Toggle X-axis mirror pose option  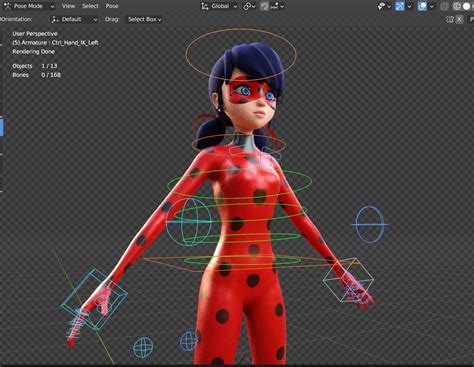tap(459, 19)
